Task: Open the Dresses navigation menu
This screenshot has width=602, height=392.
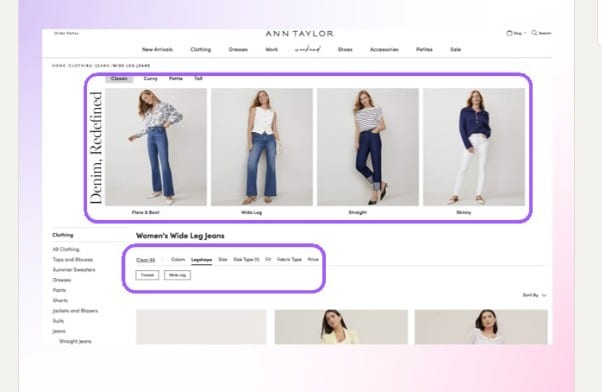Action: [x=238, y=50]
